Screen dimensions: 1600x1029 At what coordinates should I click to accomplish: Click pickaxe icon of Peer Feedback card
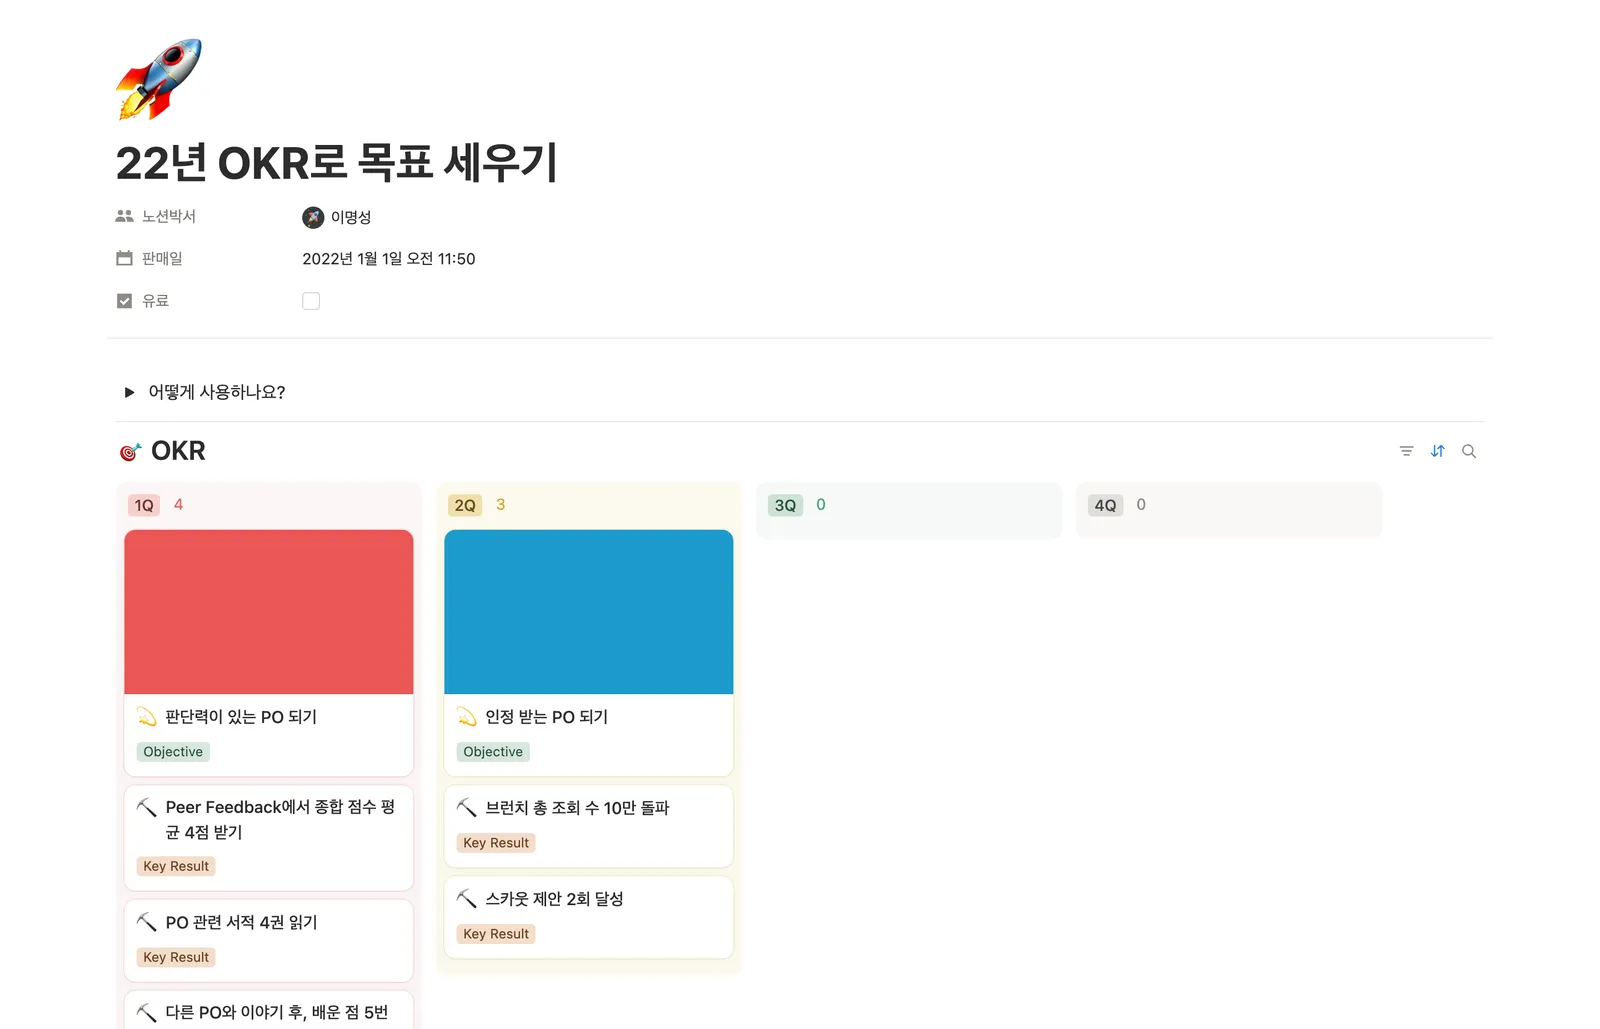[147, 807]
